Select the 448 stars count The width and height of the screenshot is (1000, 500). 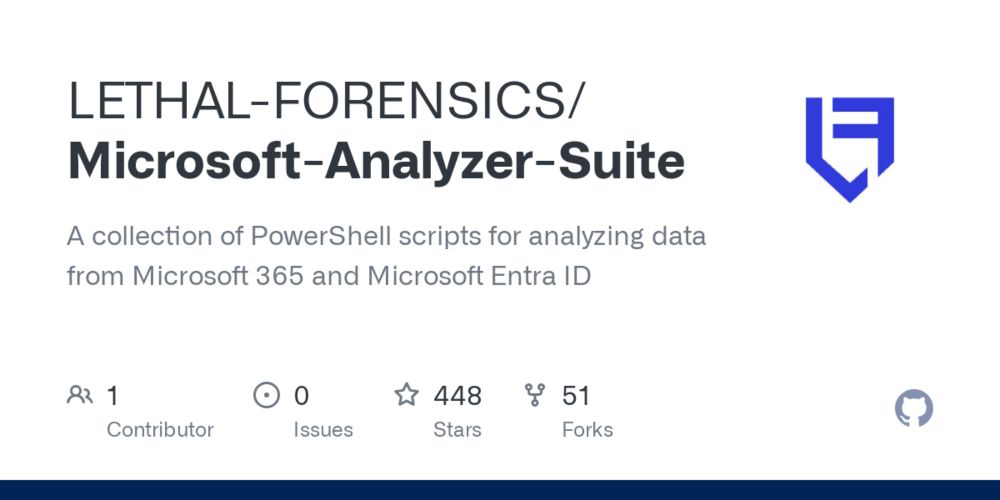click(x=457, y=395)
